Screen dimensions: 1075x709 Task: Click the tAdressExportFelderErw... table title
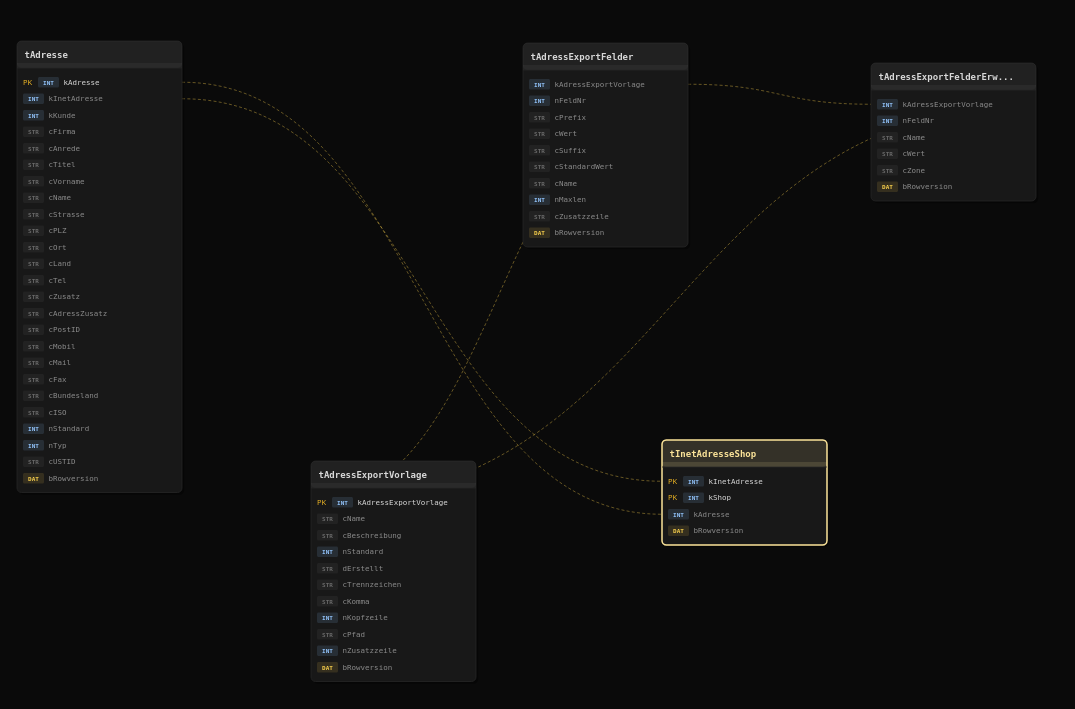pos(953,77)
